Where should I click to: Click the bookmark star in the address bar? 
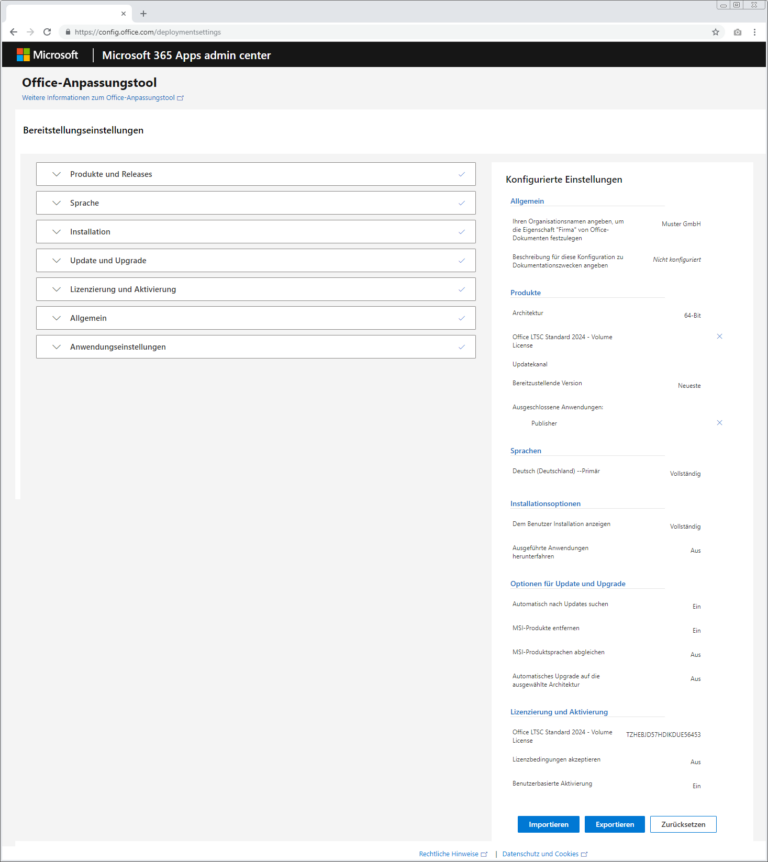click(x=716, y=31)
